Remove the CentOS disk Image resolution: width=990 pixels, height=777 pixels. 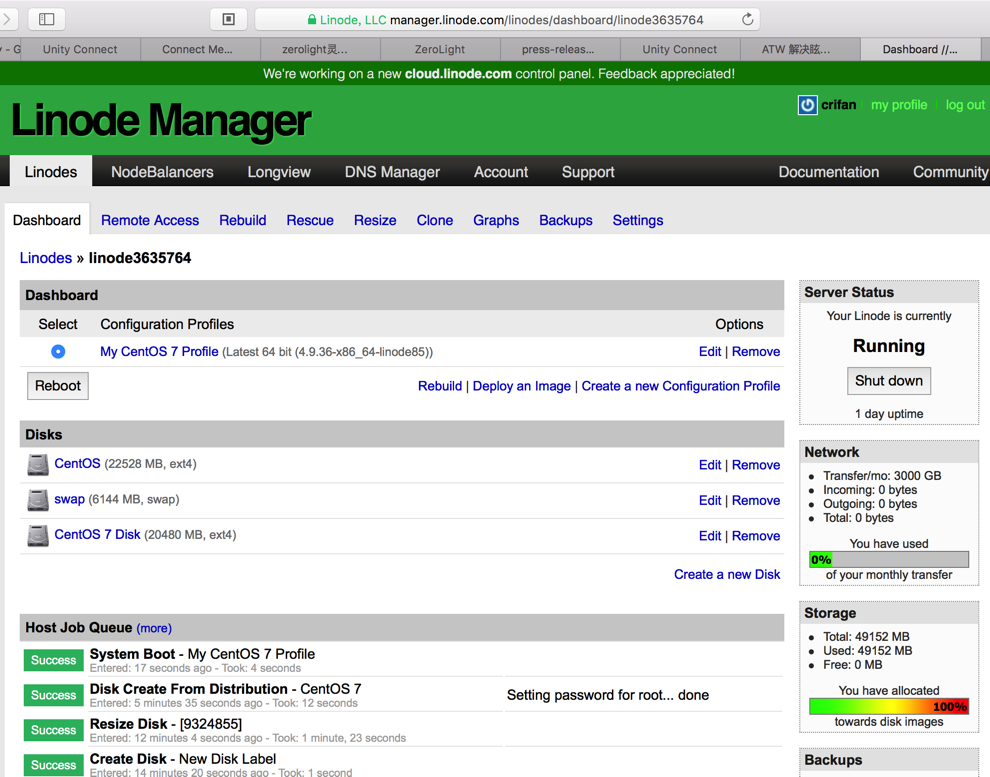click(x=756, y=465)
